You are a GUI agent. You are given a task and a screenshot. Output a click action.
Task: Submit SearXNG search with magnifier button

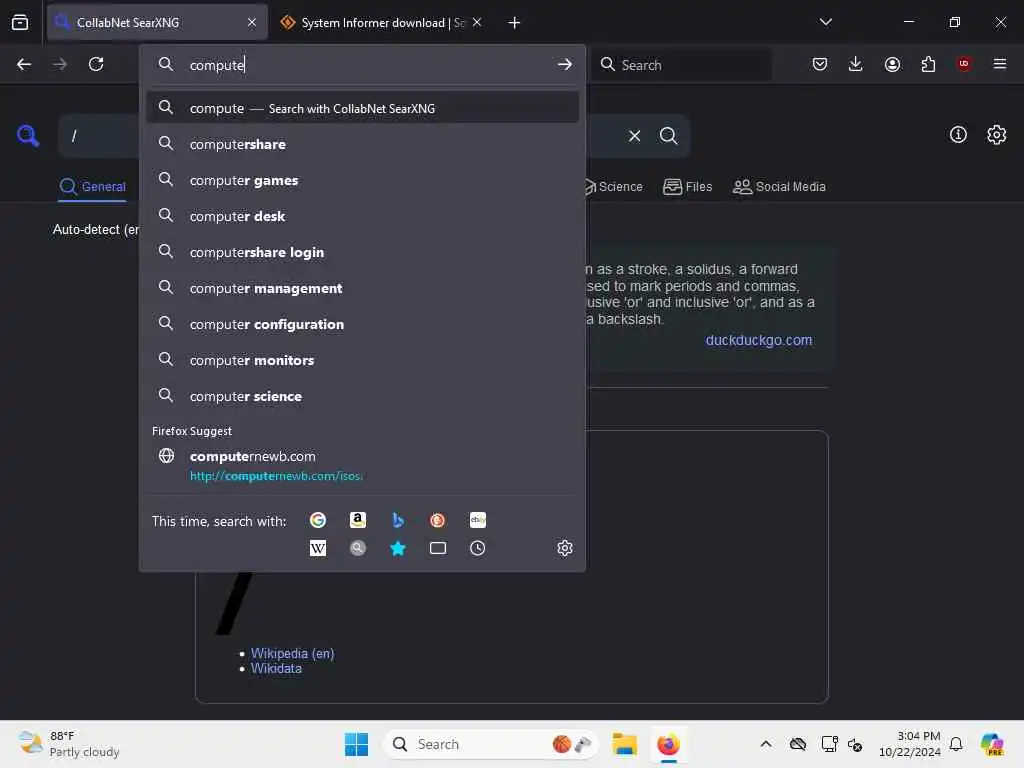pos(668,135)
